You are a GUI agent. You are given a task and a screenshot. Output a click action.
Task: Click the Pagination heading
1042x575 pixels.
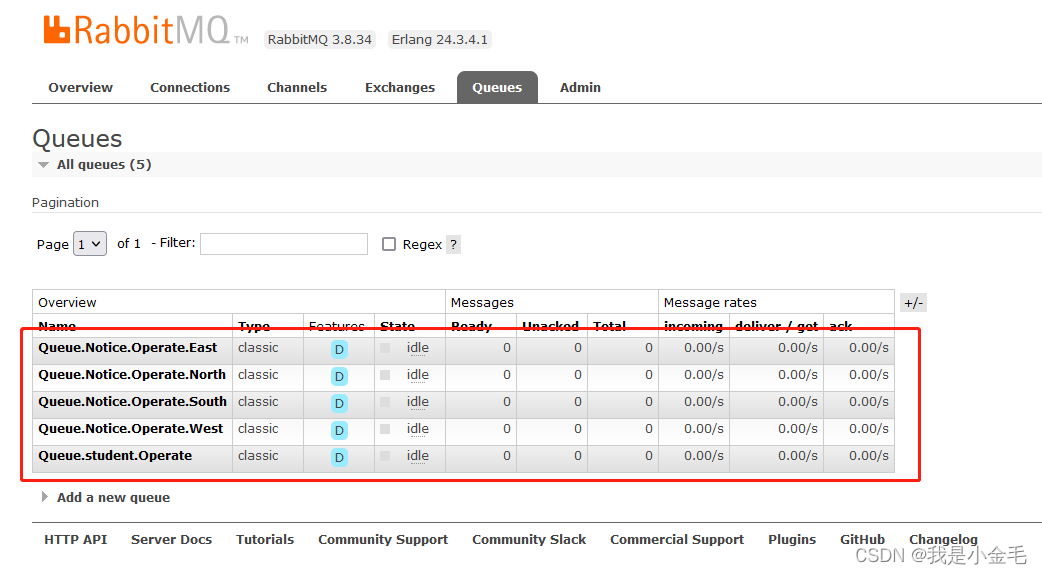[x=65, y=203]
